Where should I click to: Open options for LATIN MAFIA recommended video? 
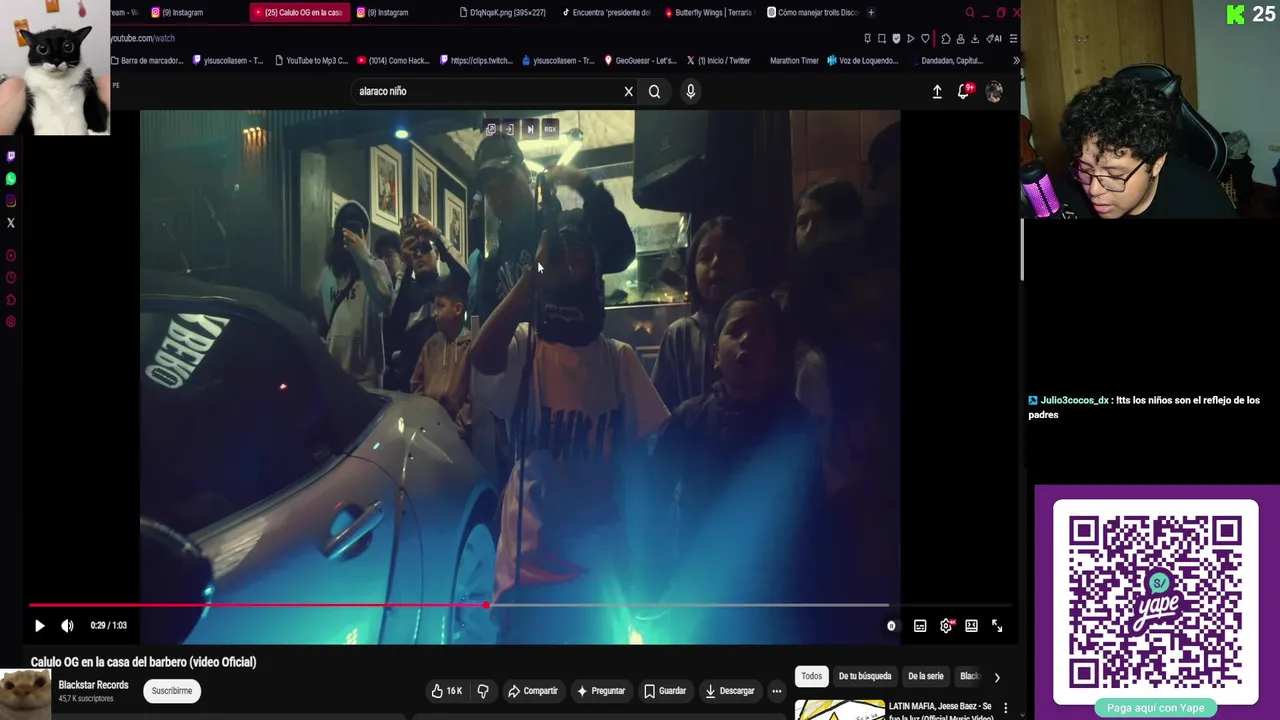coord(1006,708)
